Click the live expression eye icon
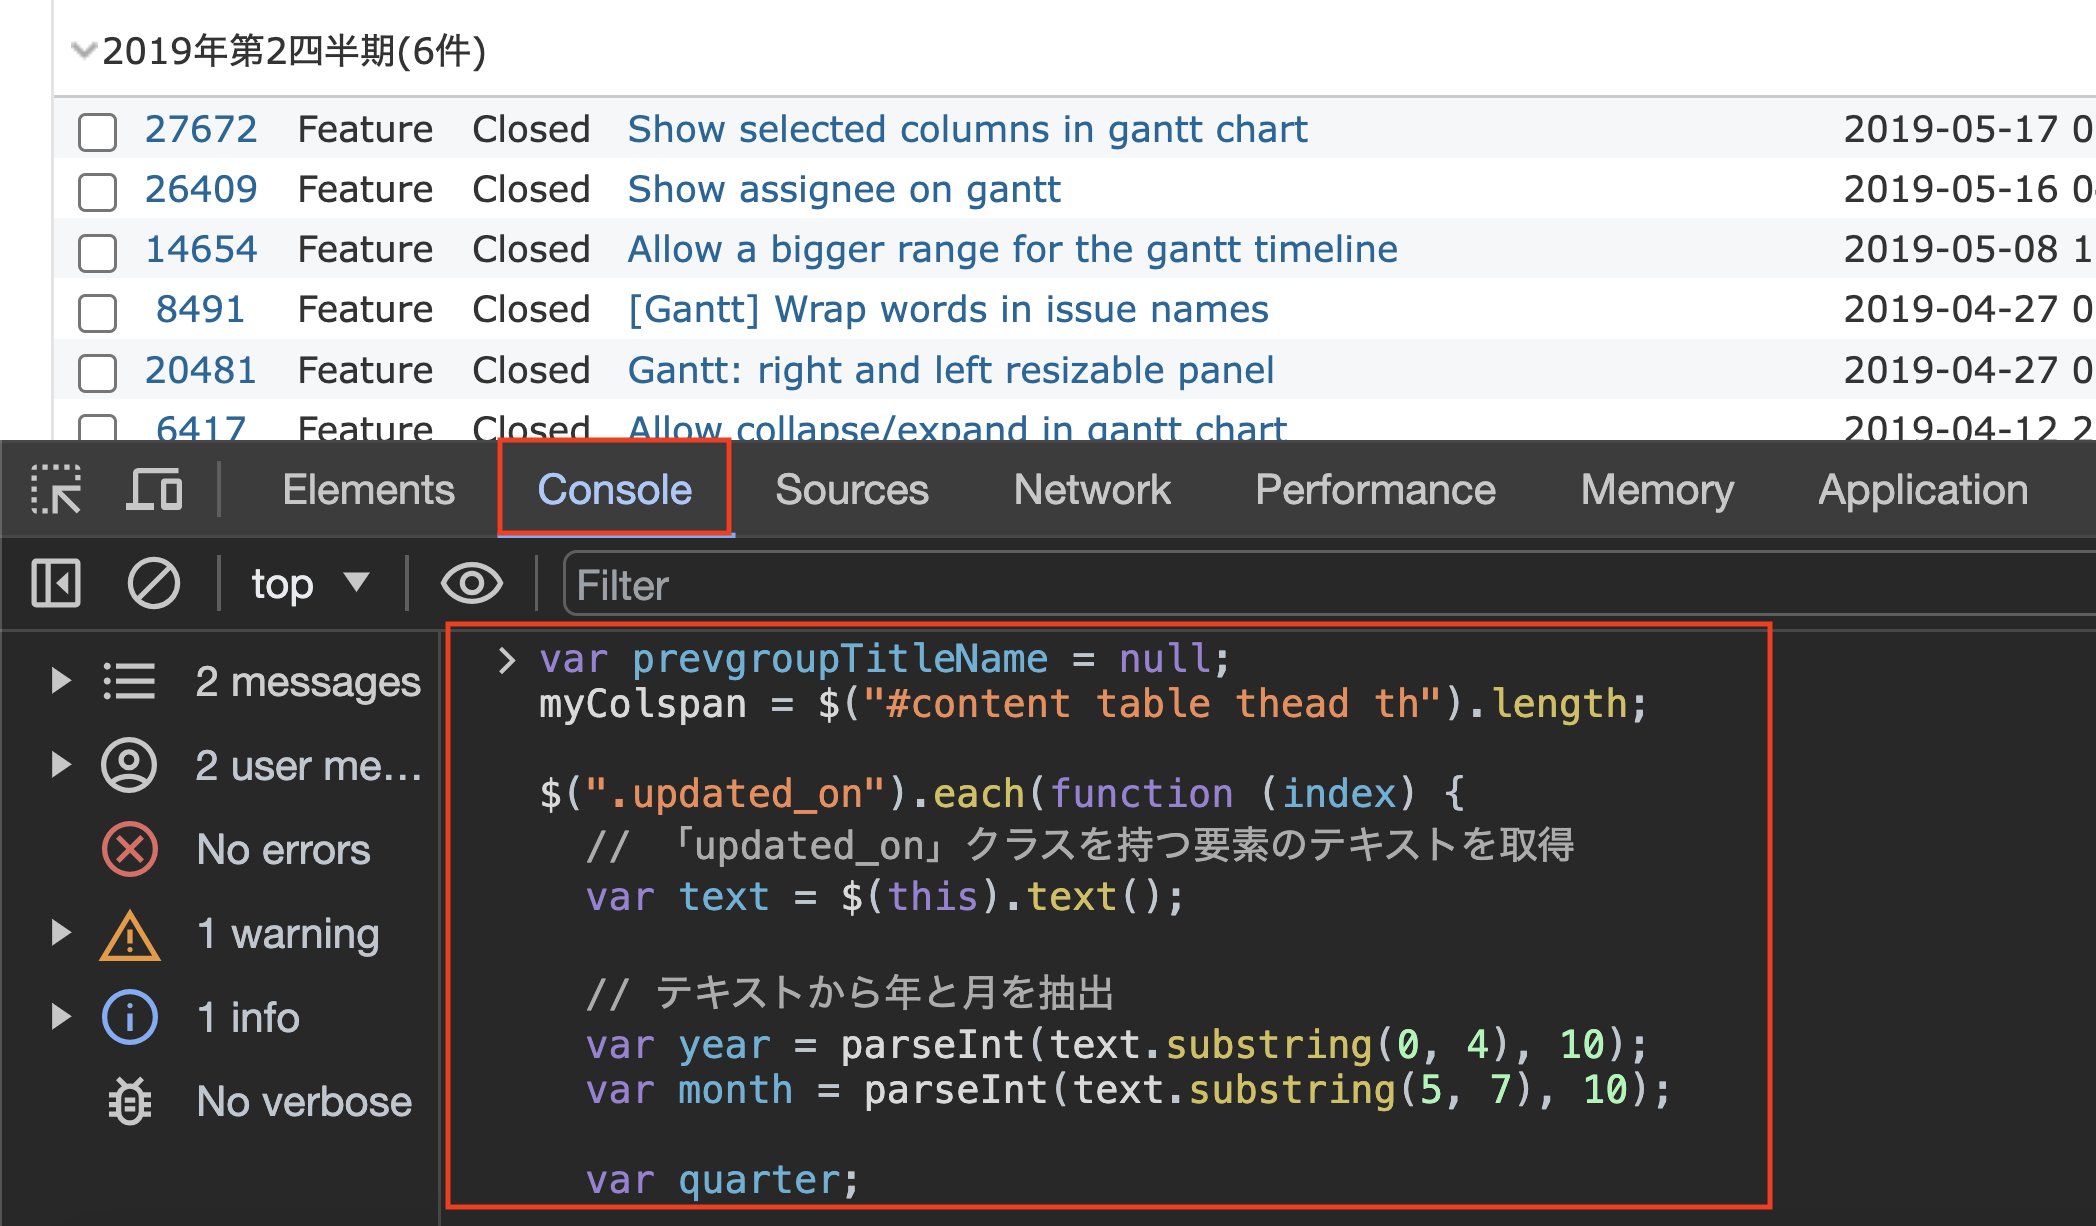This screenshot has width=2096, height=1226. click(x=471, y=583)
